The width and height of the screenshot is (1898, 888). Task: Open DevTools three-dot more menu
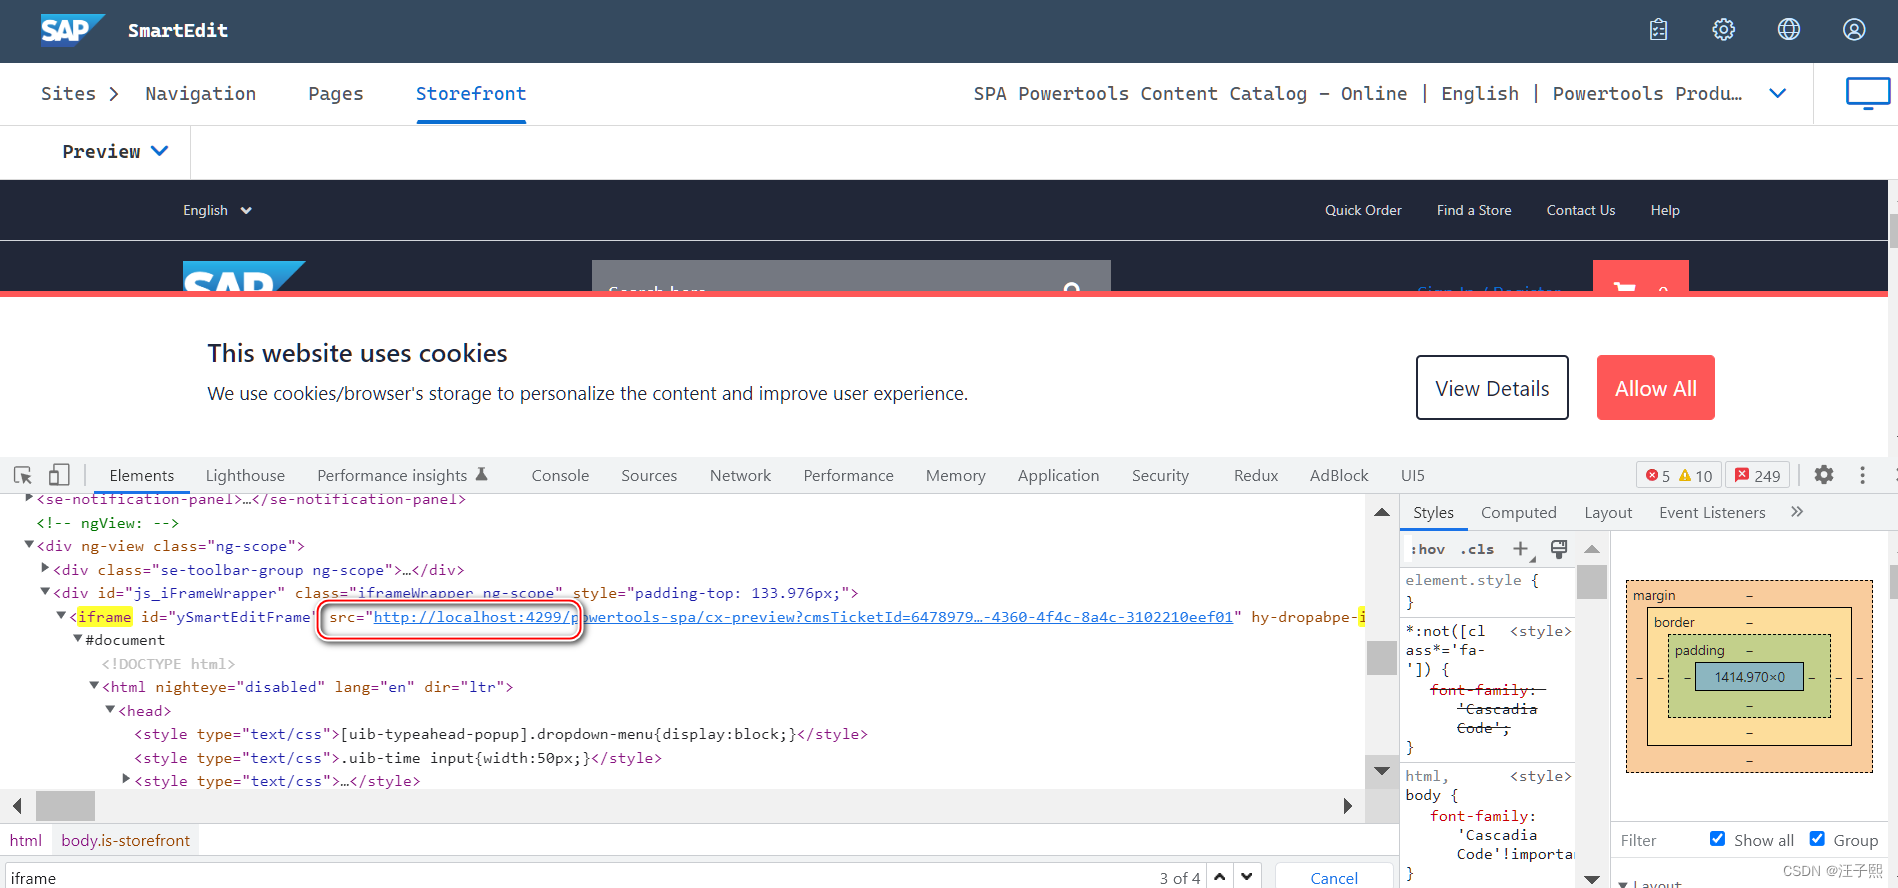point(1862,475)
